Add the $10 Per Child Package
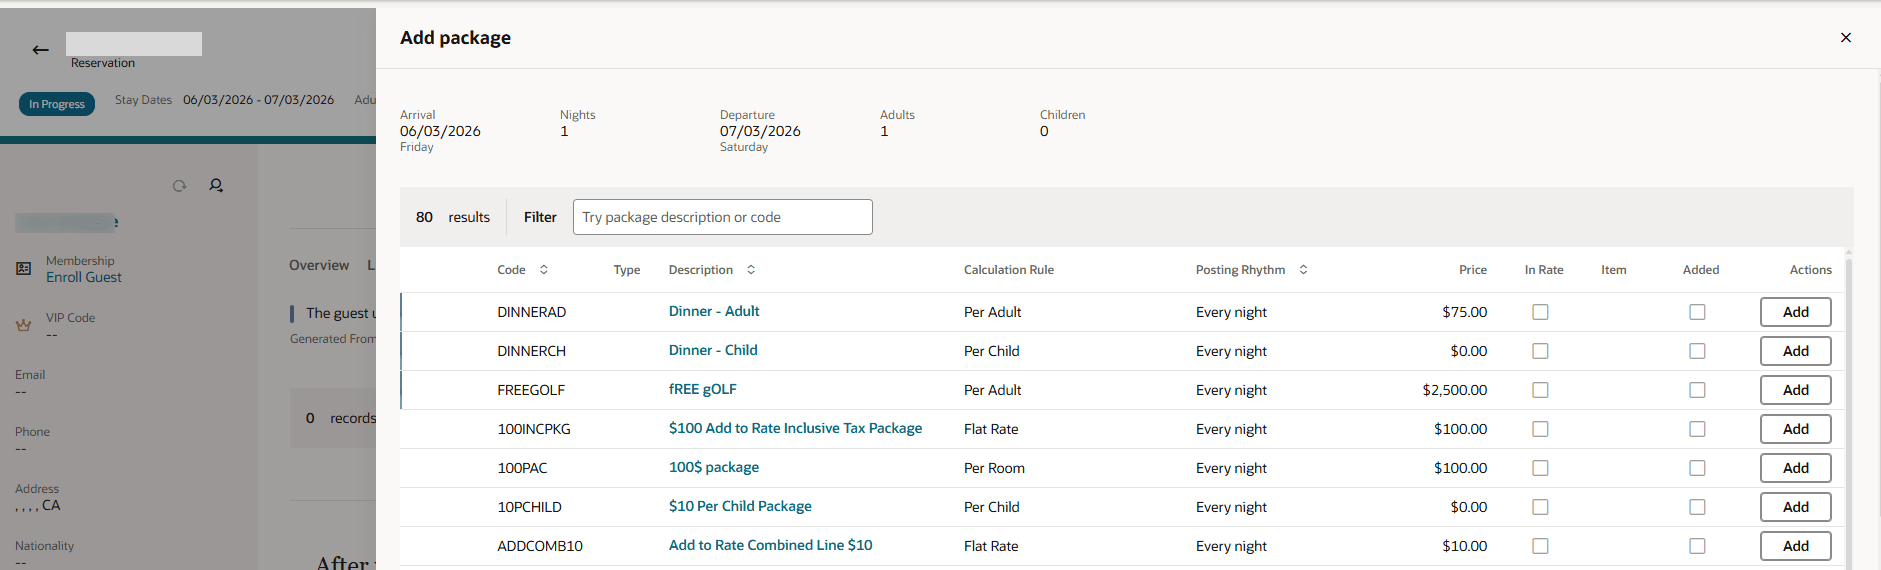1881x570 pixels. pos(1796,507)
